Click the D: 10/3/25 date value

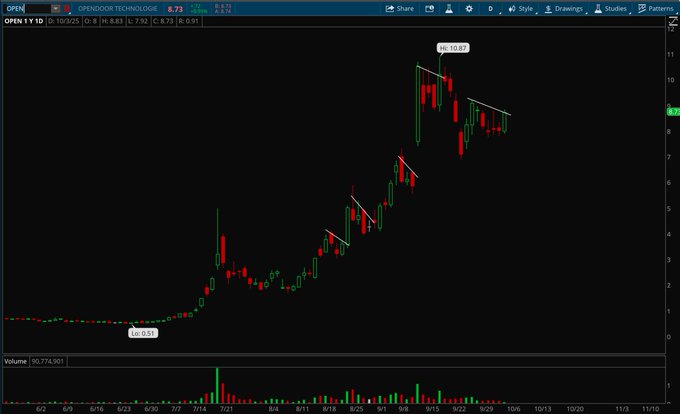(64, 21)
